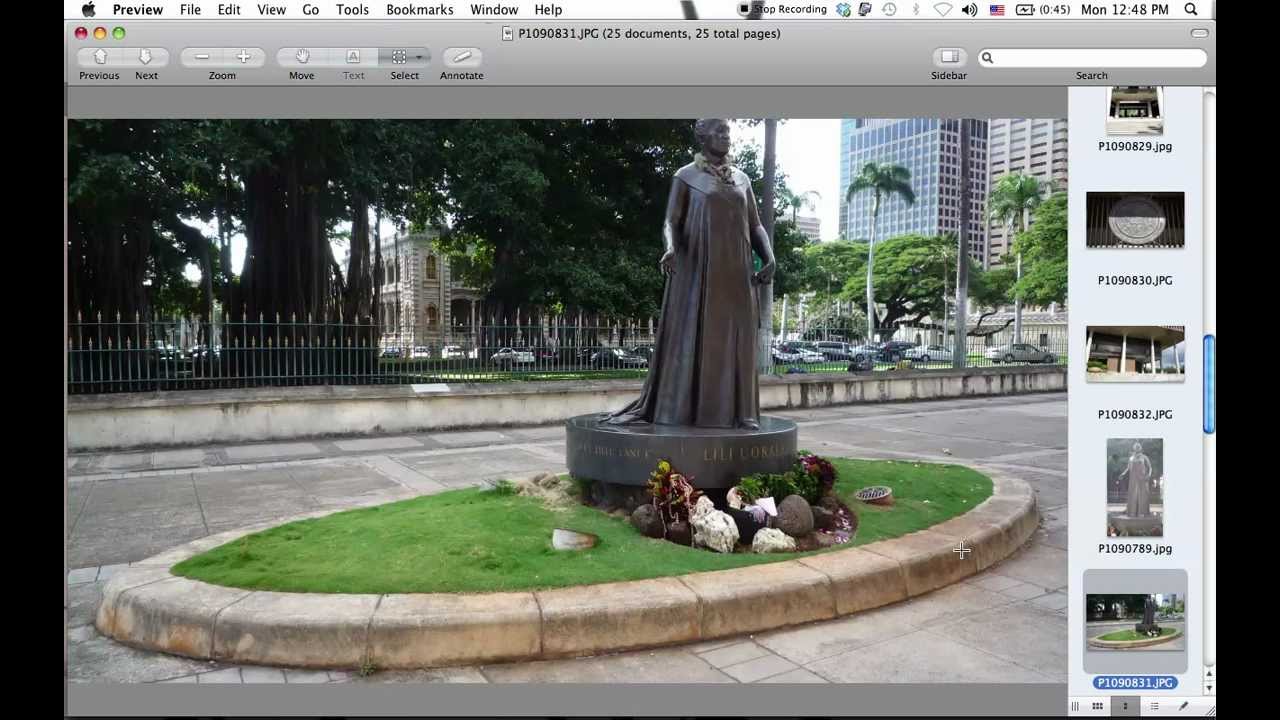Screen dimensions: 1280x720
Task: Click the P1090832.jpg file name label
Action: click(x=1135, y=415)
